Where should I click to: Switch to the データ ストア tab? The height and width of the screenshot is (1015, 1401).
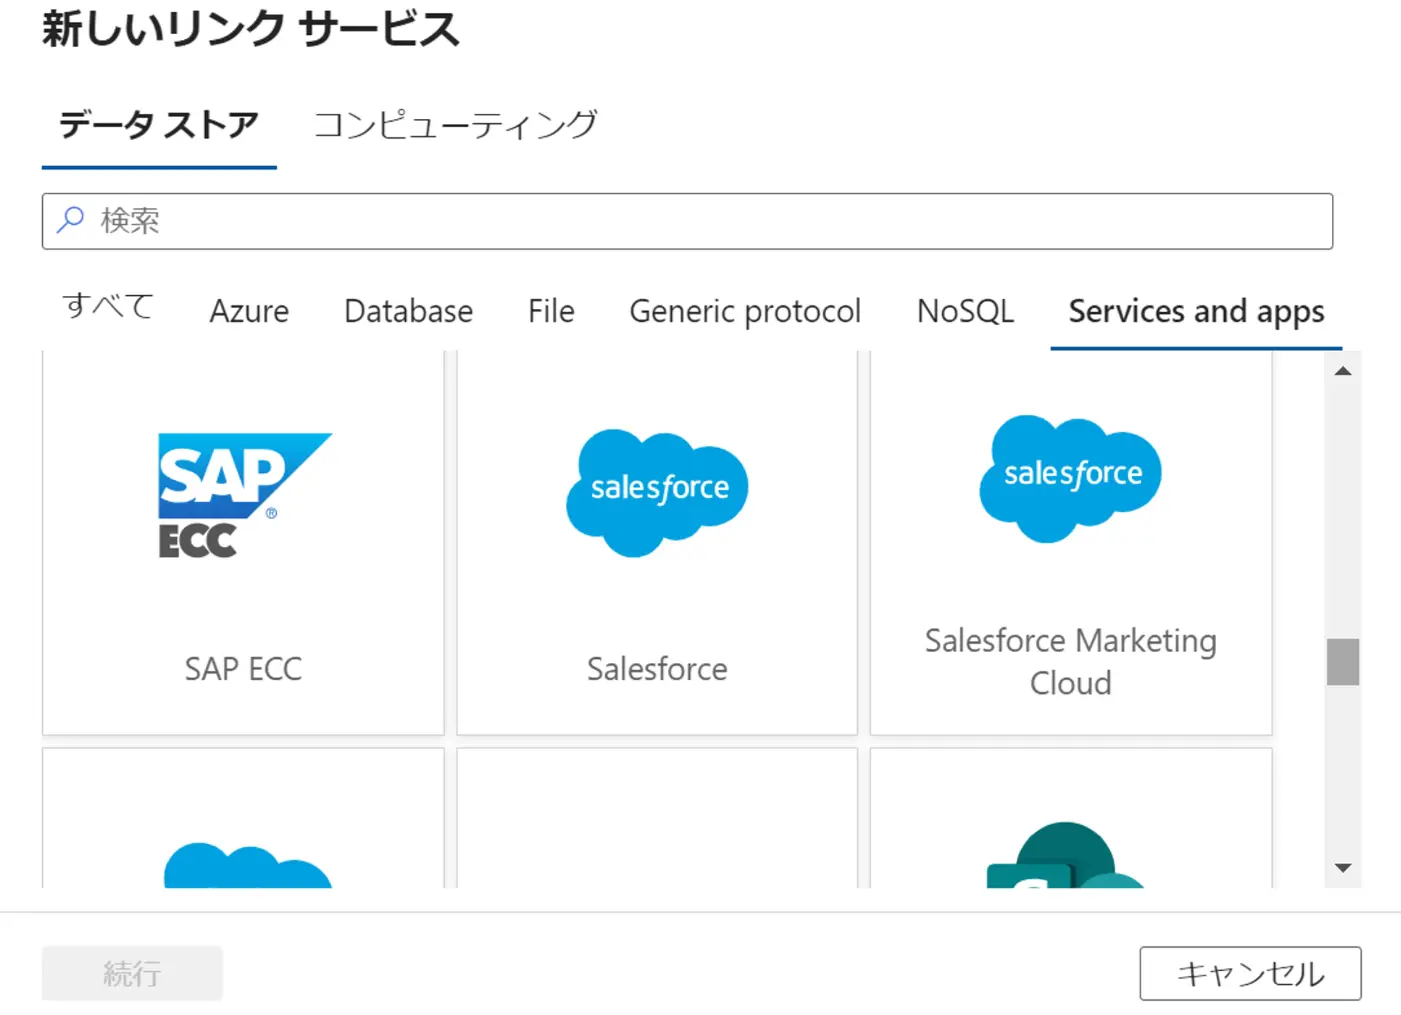159,125
